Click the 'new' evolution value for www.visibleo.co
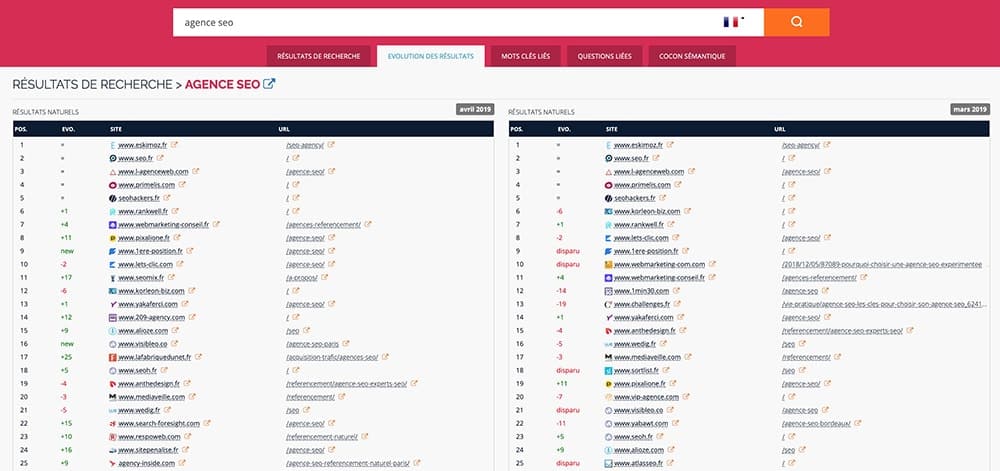Image resolution: width=1000 pixels, height=471 pixels. pos(67,344)
